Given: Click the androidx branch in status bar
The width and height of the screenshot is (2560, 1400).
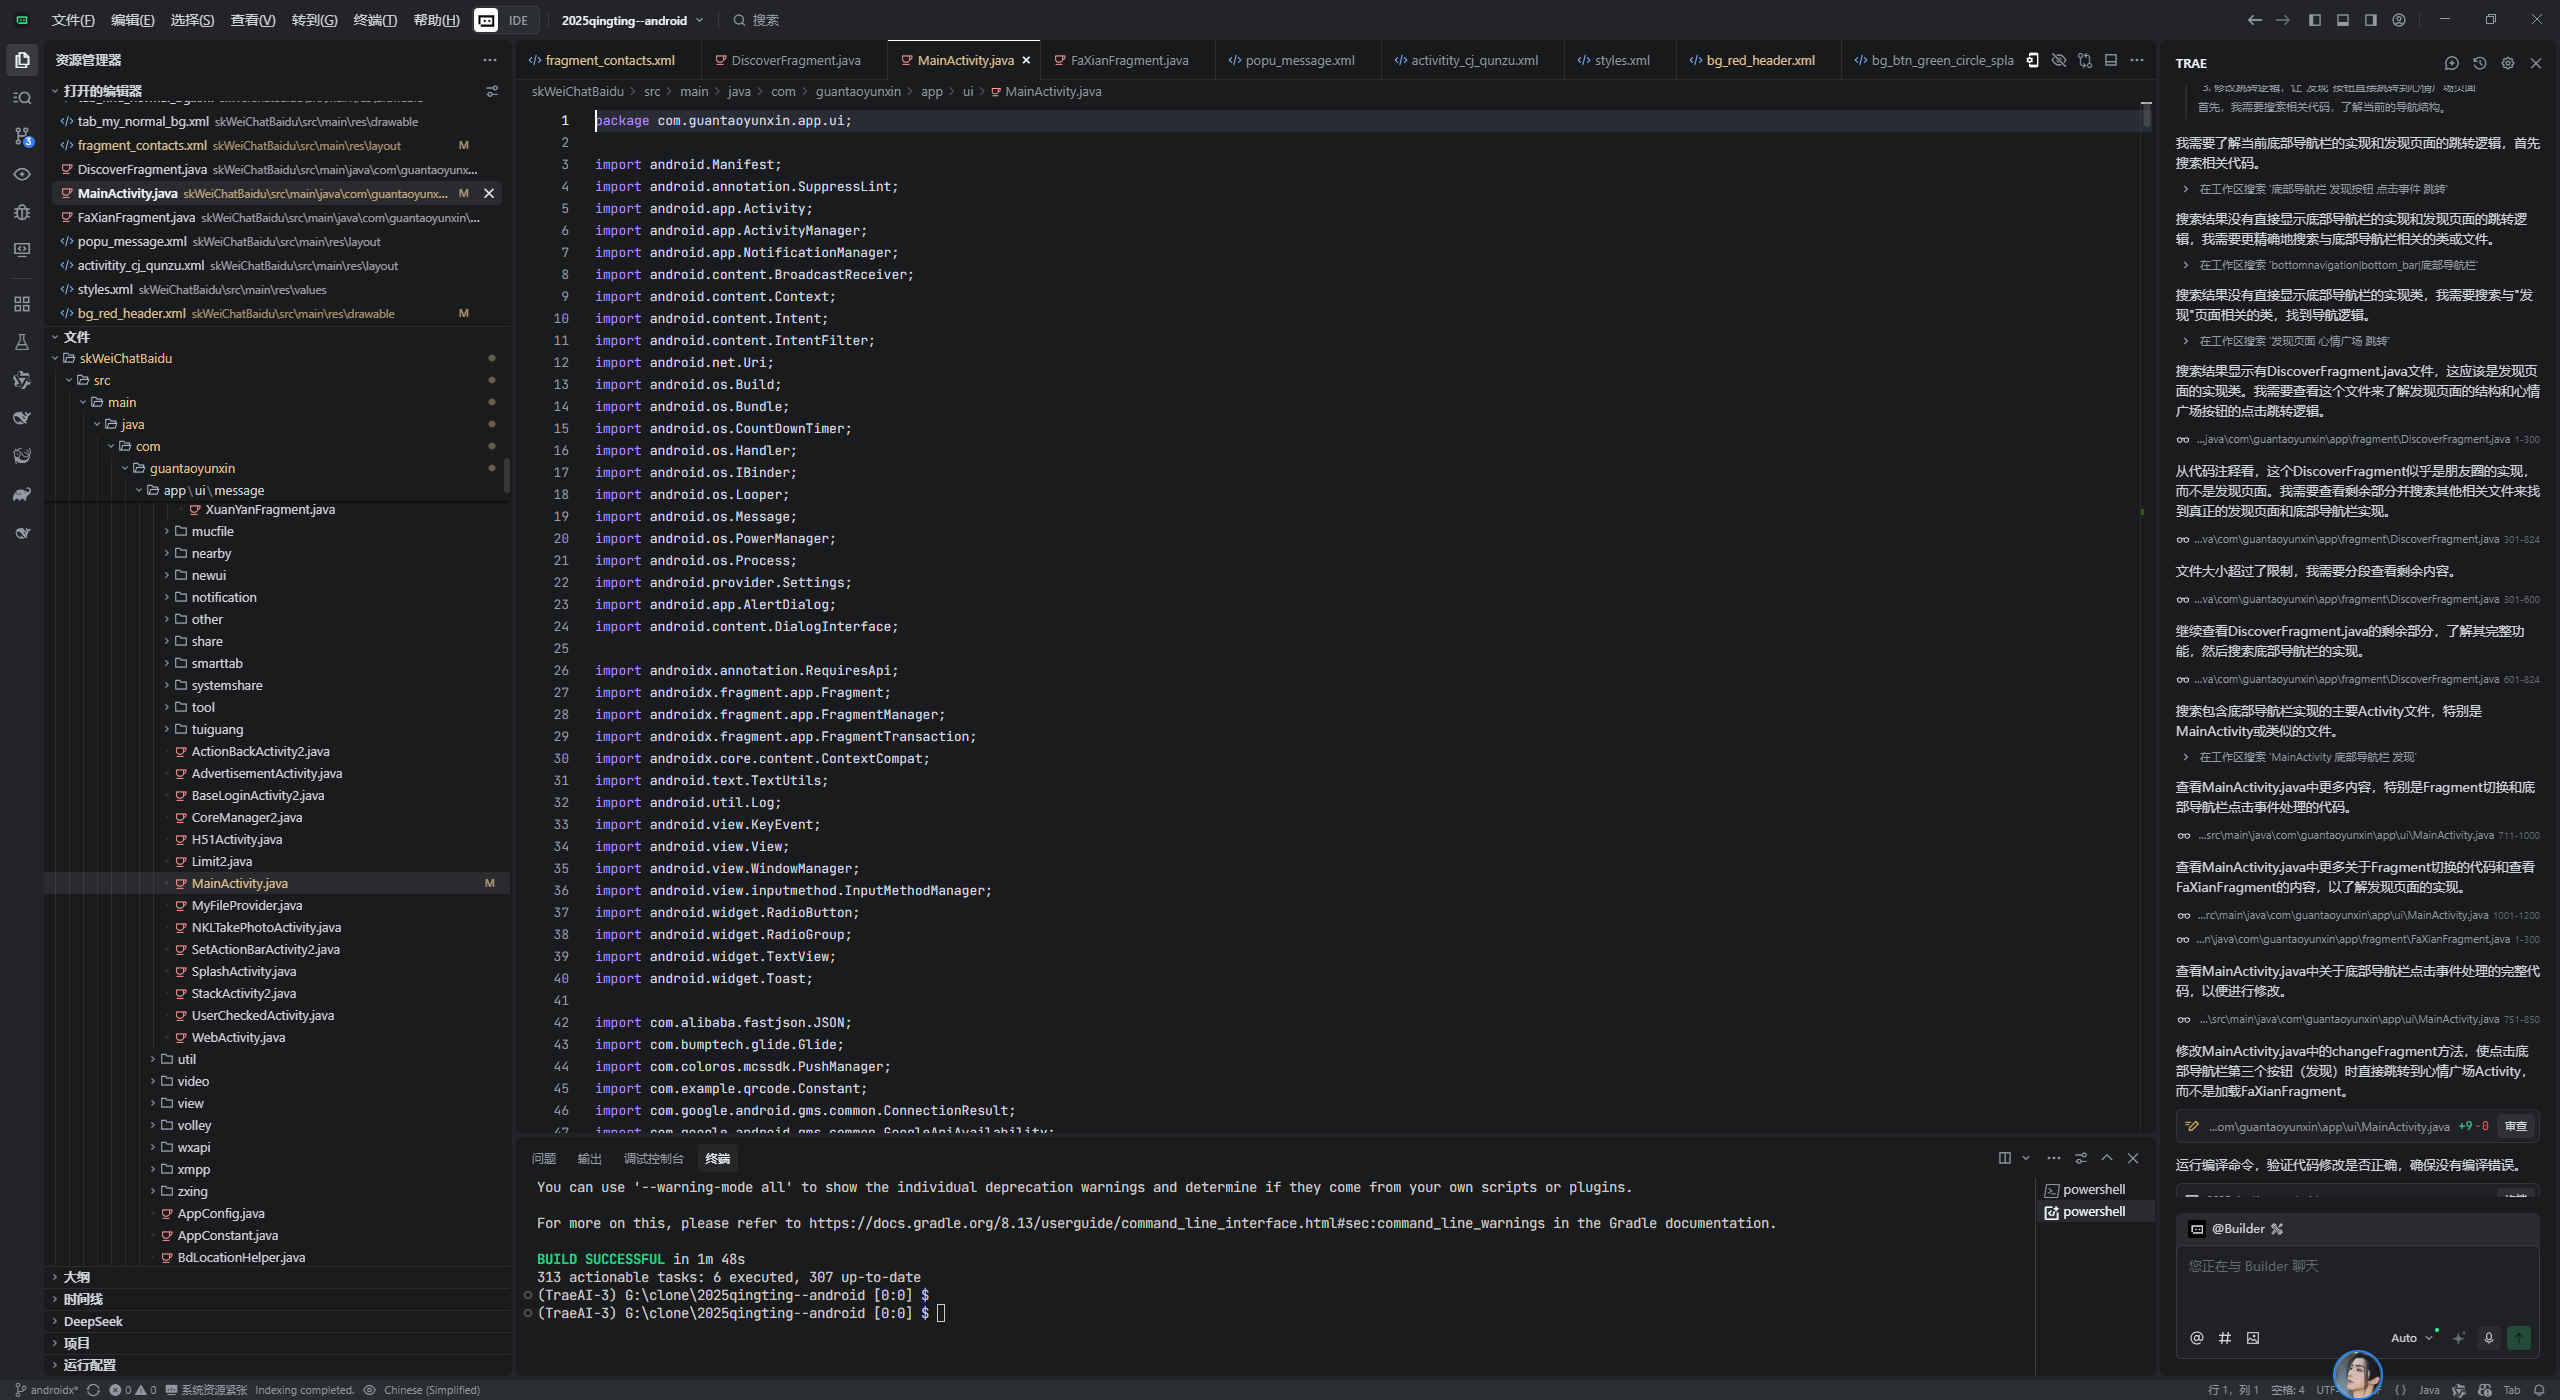Looking at the screenshot, I should [46, 1390].
